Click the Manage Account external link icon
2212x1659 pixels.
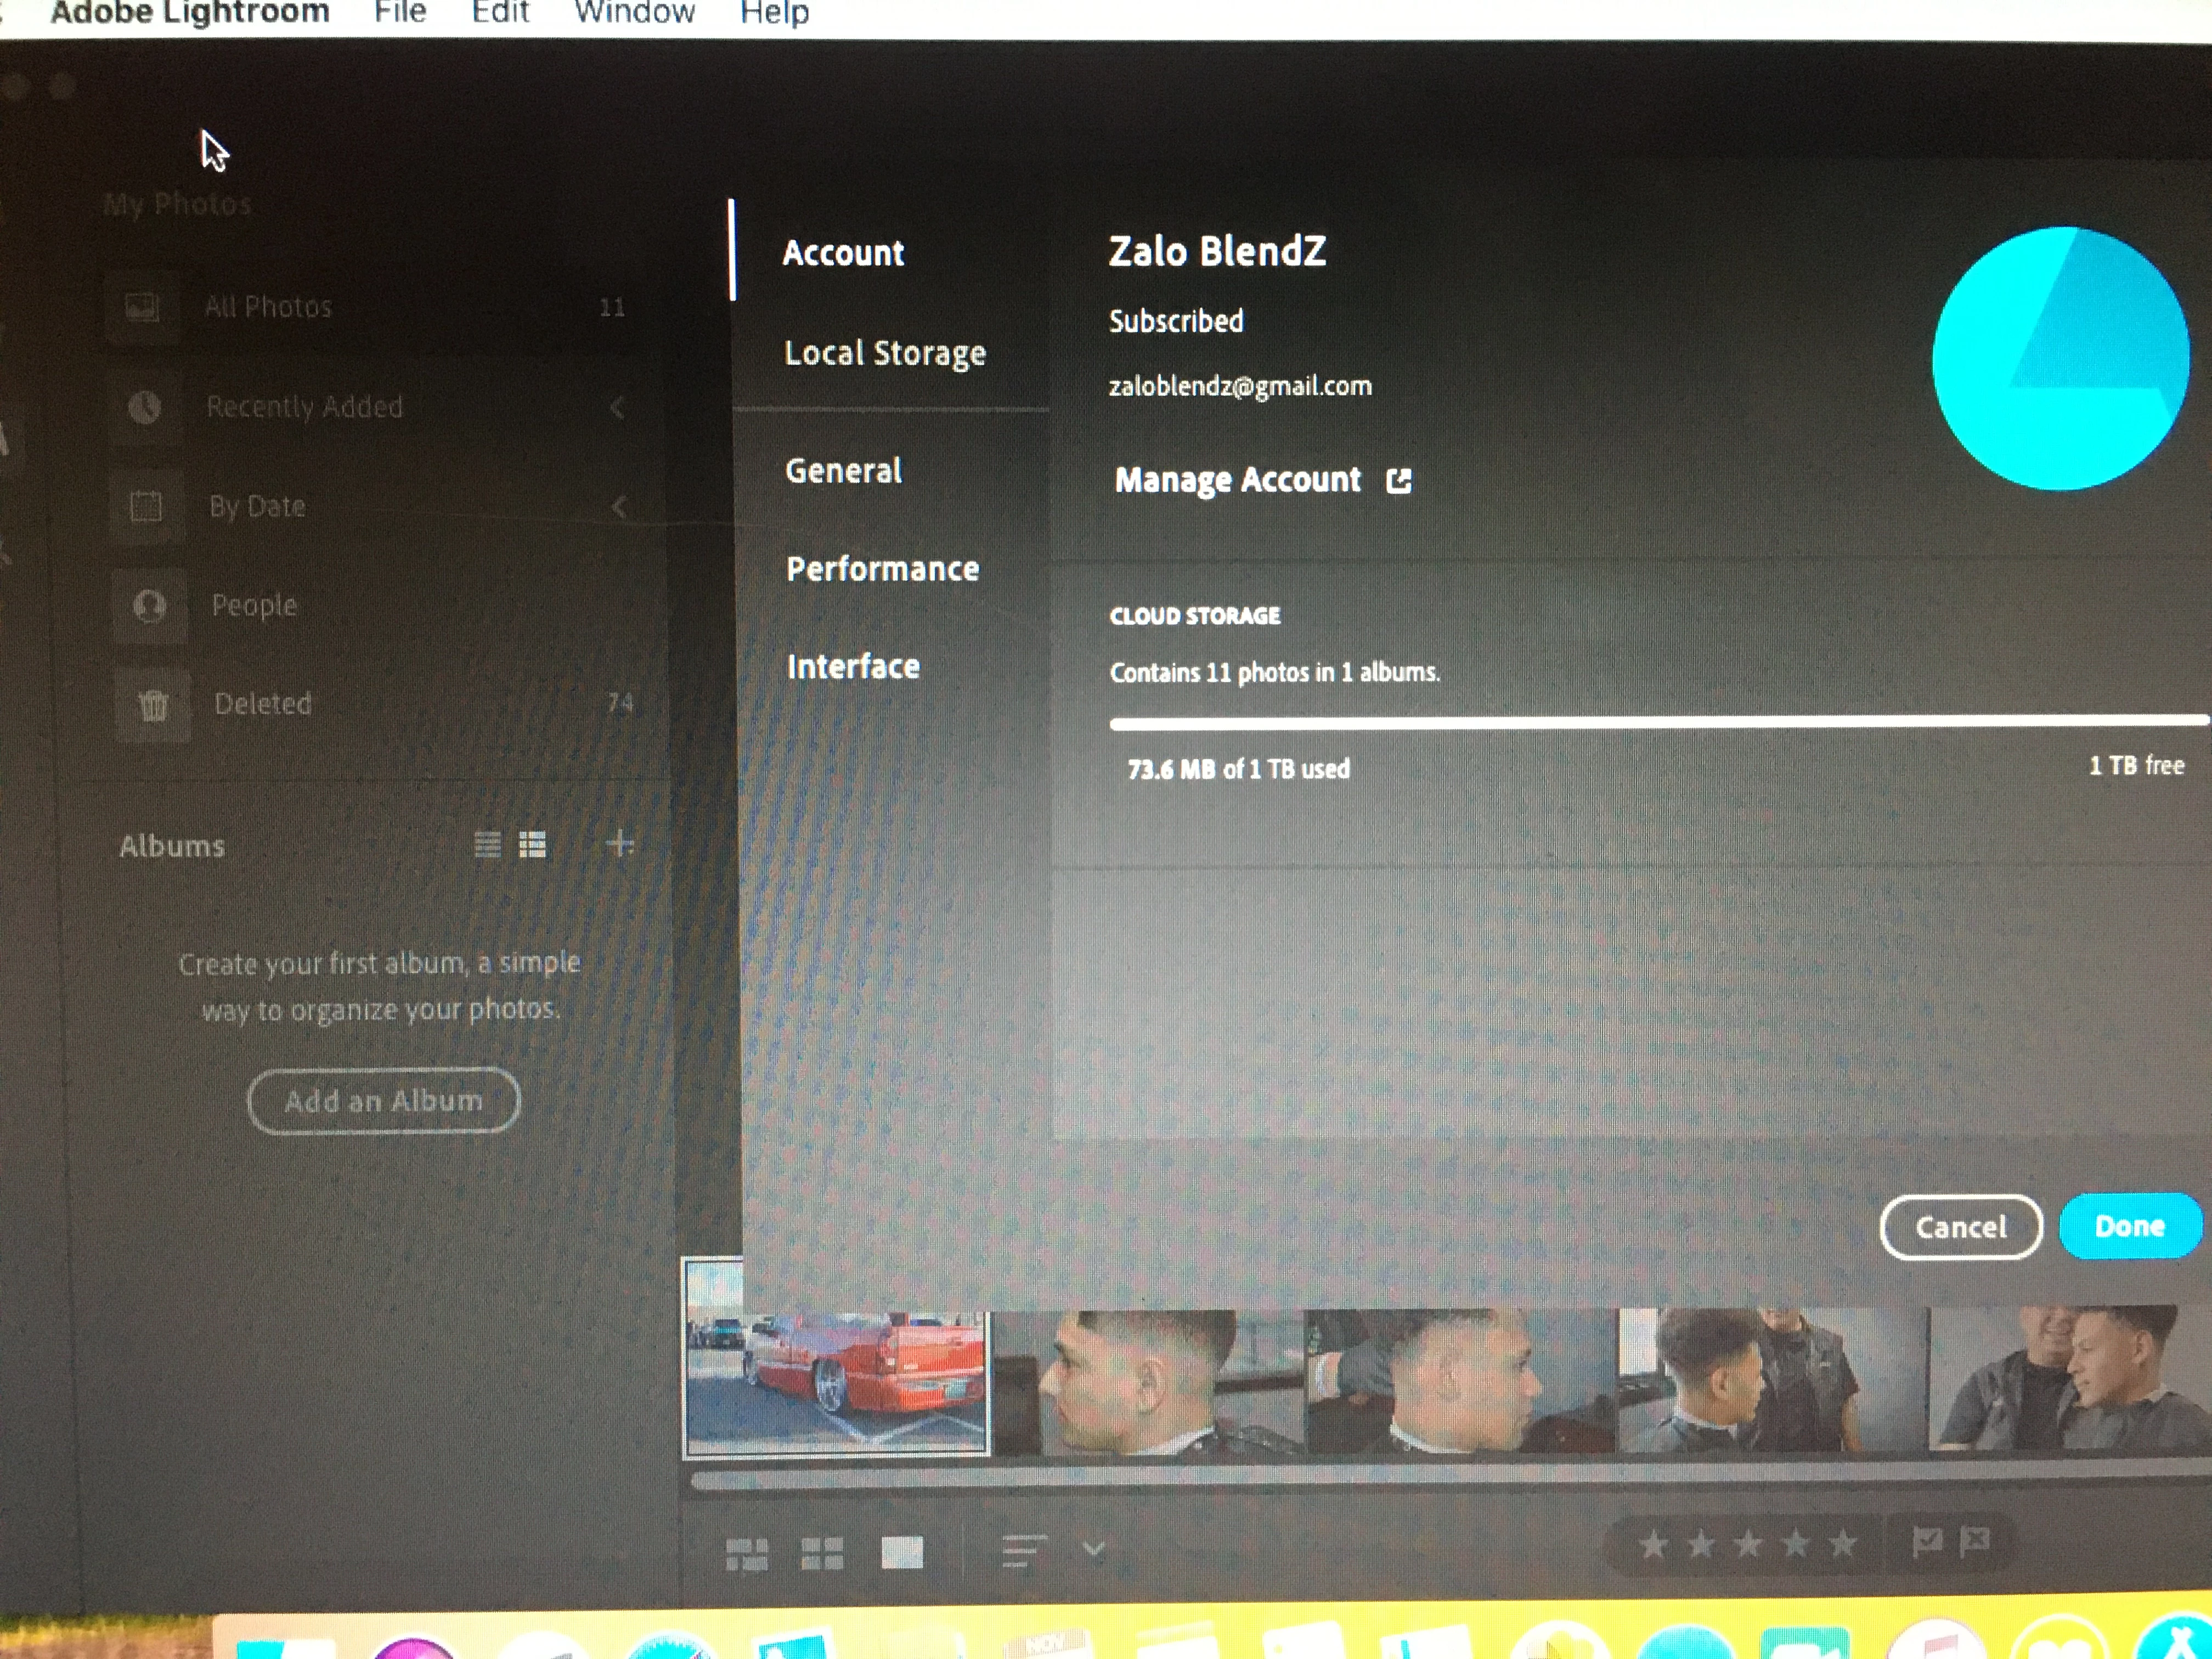(1399, 481)
